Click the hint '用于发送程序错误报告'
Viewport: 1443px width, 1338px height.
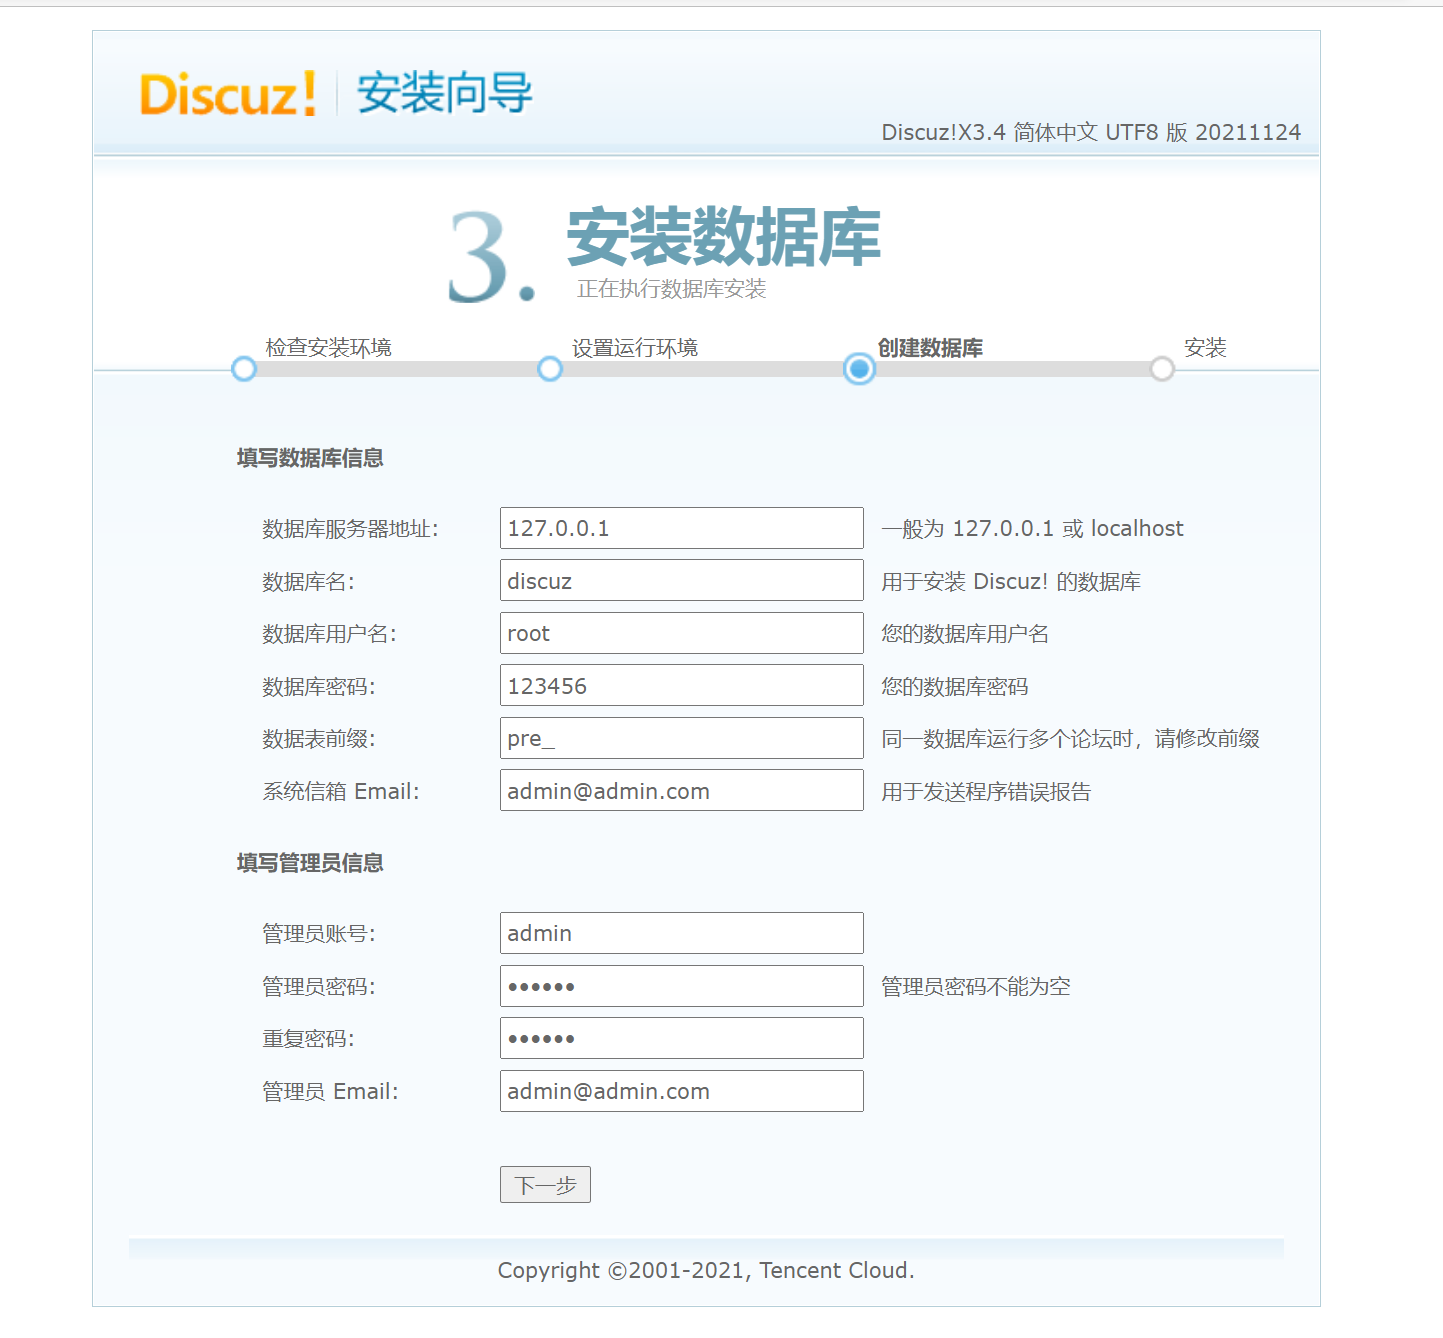[986, 792]
